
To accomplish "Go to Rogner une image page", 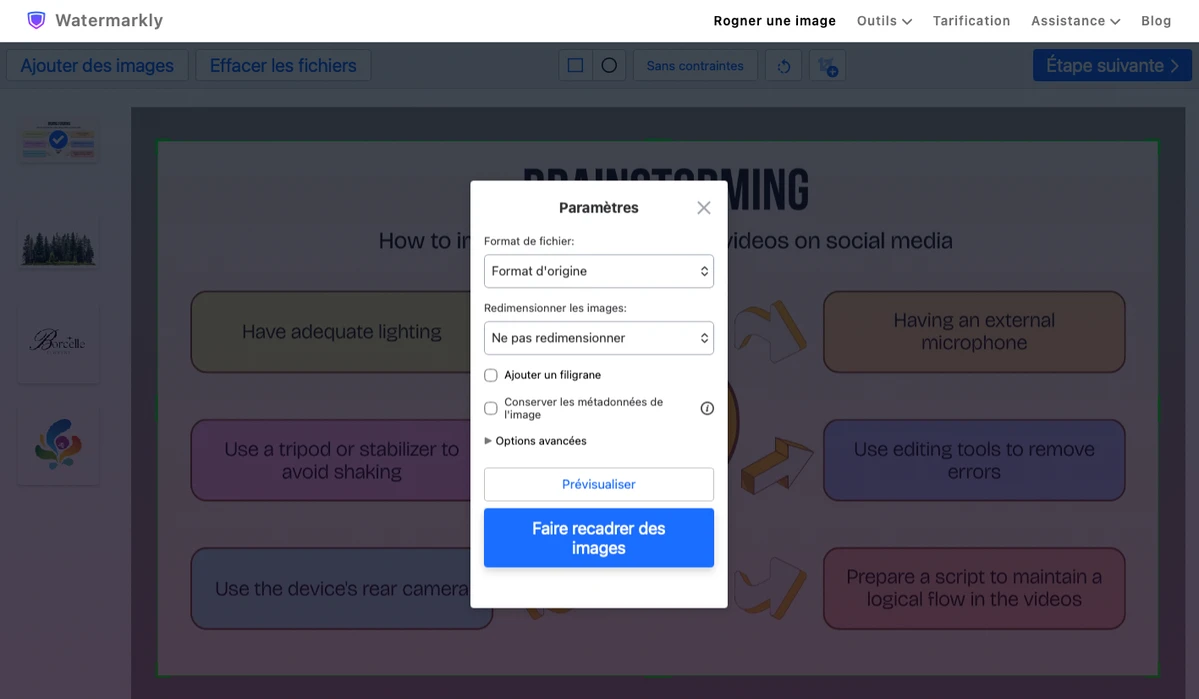I will 775,21.
